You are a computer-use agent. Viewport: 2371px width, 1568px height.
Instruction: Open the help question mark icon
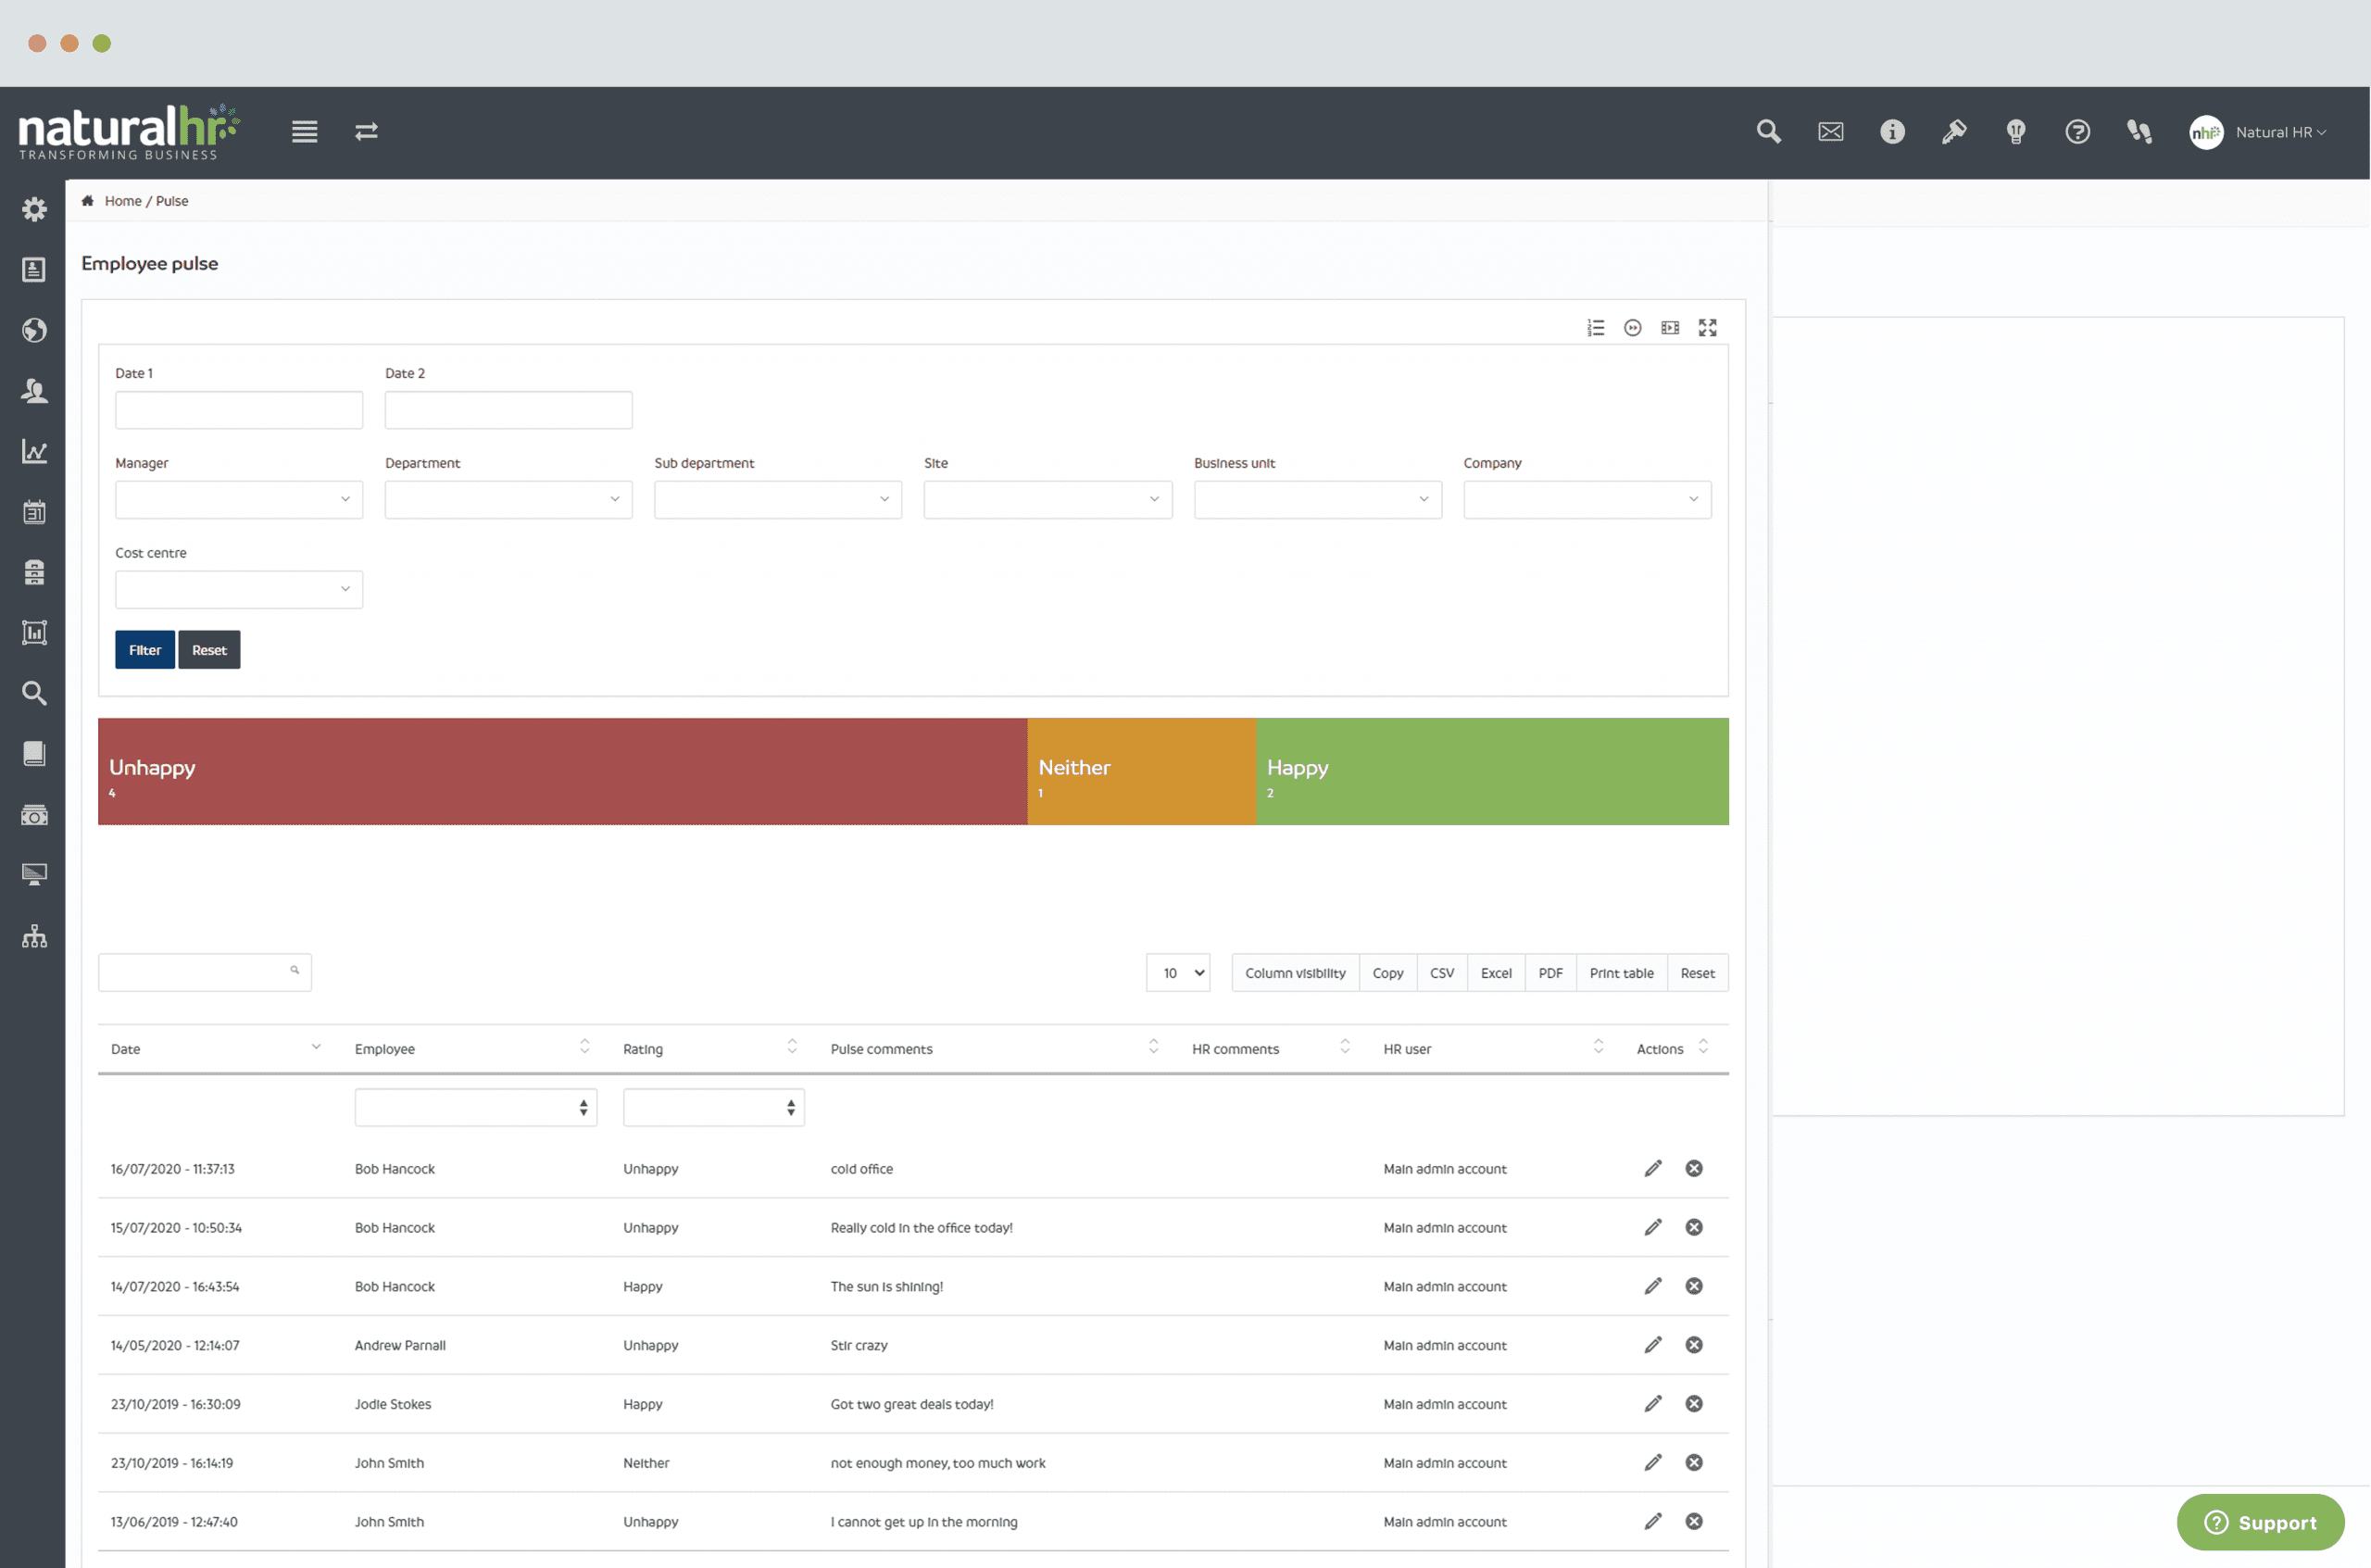click(2077, 132)
